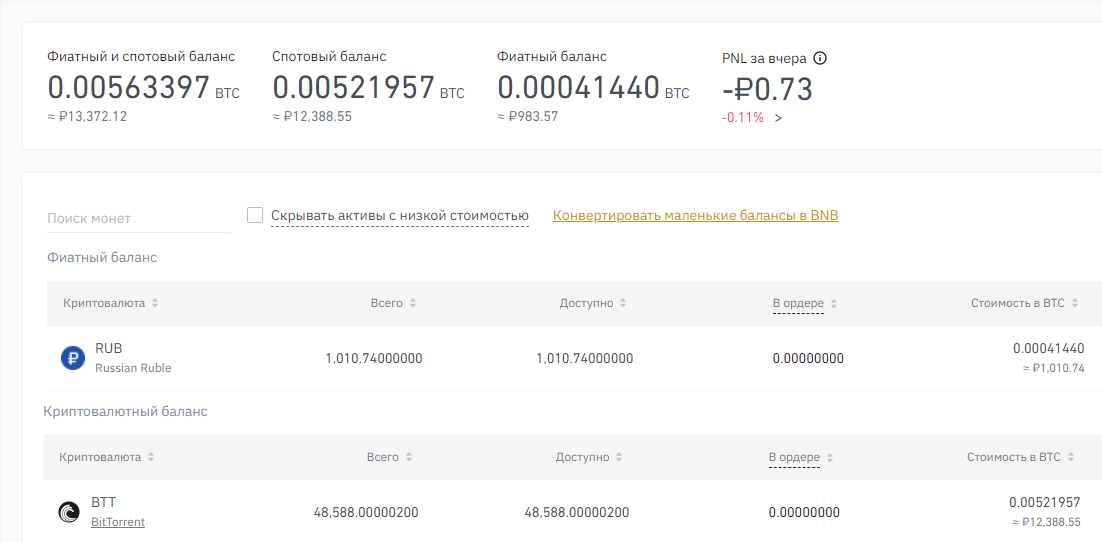Expand PNL details arrow beside -0.11%
Viewport: 1102px width, 542px height.
point(778,118)
